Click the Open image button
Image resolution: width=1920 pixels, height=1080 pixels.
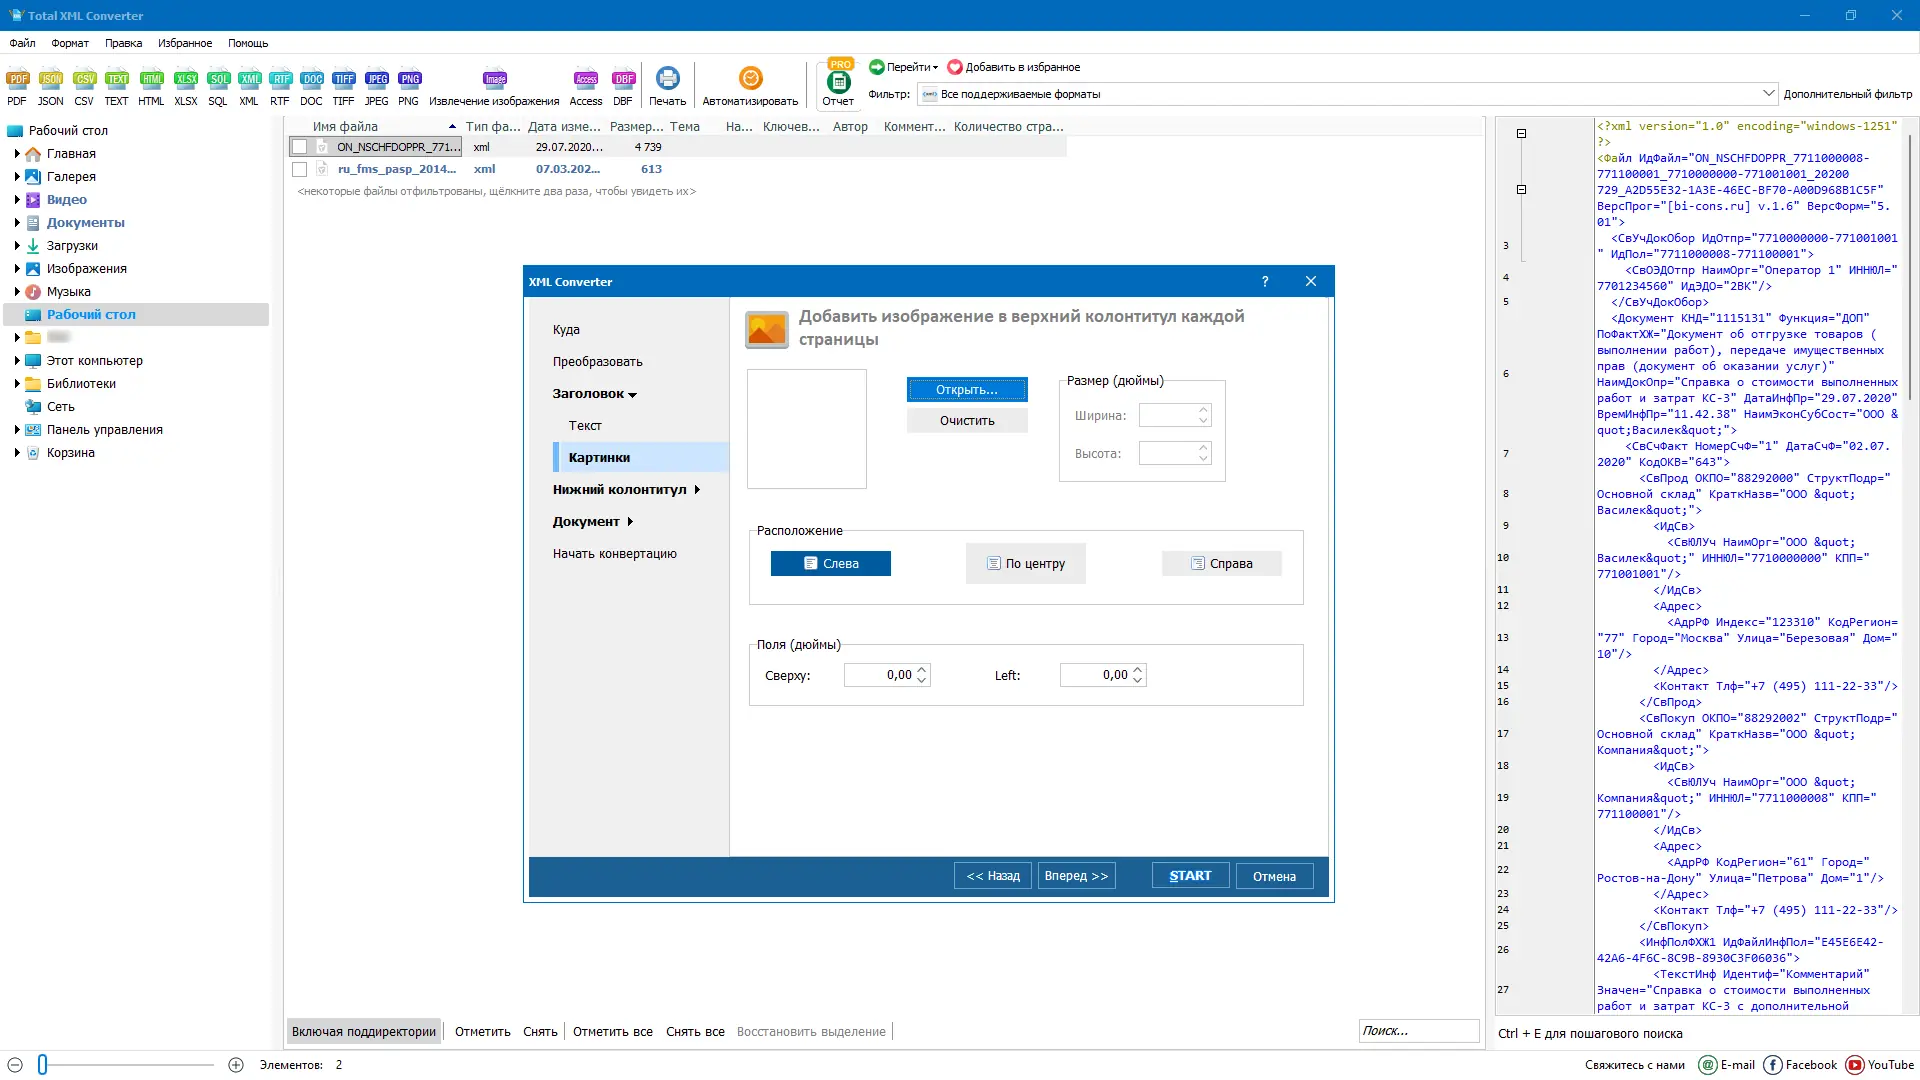(966, 390)
